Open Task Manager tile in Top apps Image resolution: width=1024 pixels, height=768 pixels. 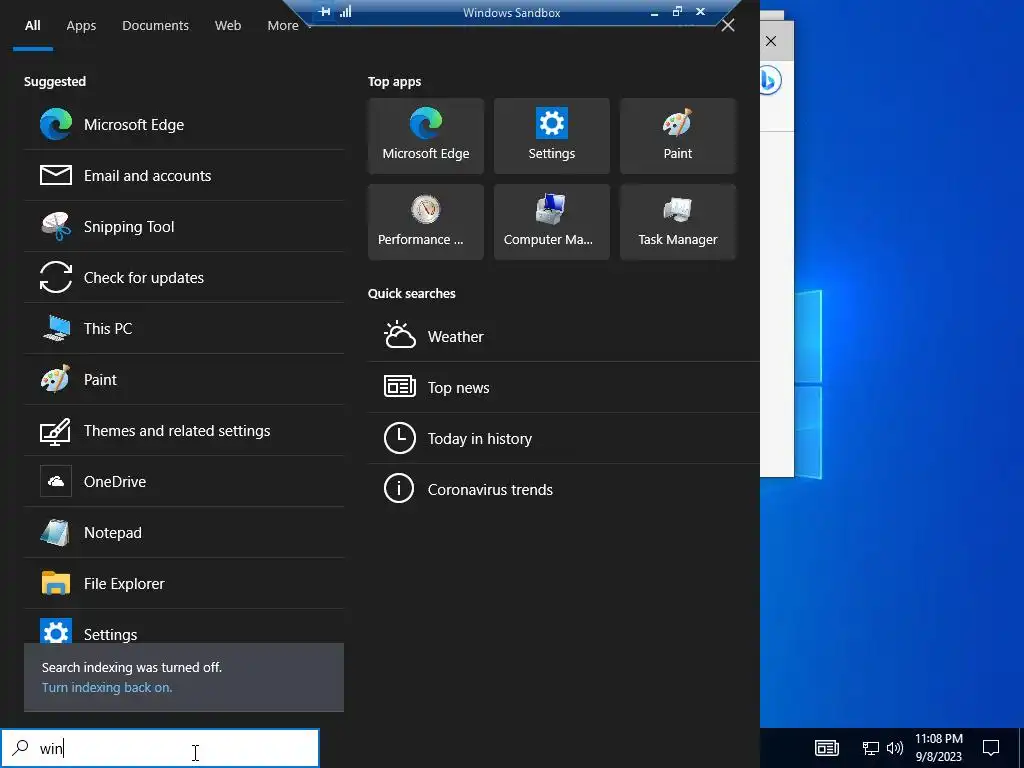coord(678,222)
